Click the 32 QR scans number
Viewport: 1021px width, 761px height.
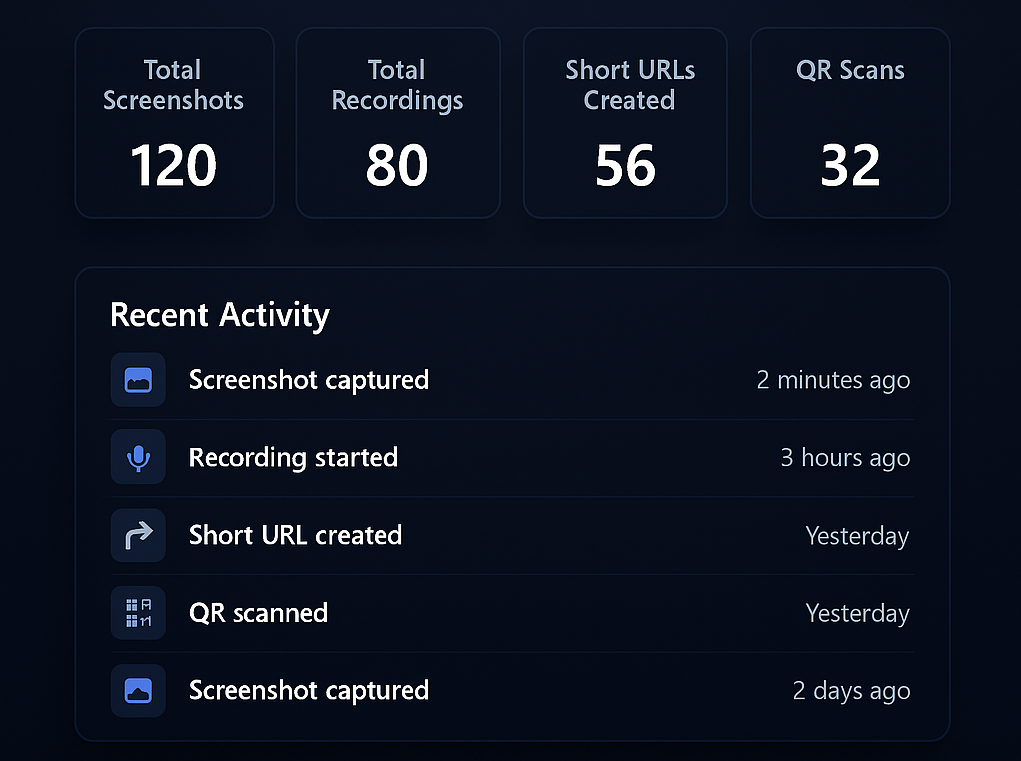pos(850,166)
